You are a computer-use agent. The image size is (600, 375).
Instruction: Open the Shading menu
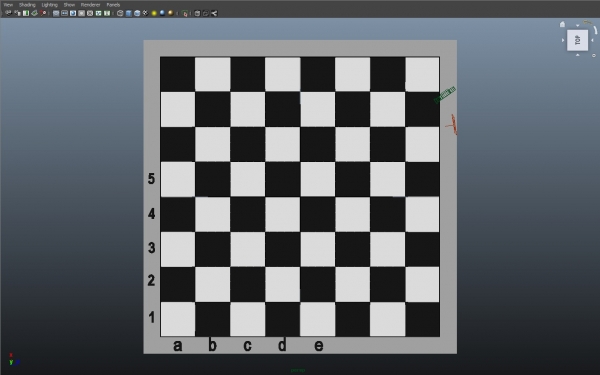click(27, 5)
